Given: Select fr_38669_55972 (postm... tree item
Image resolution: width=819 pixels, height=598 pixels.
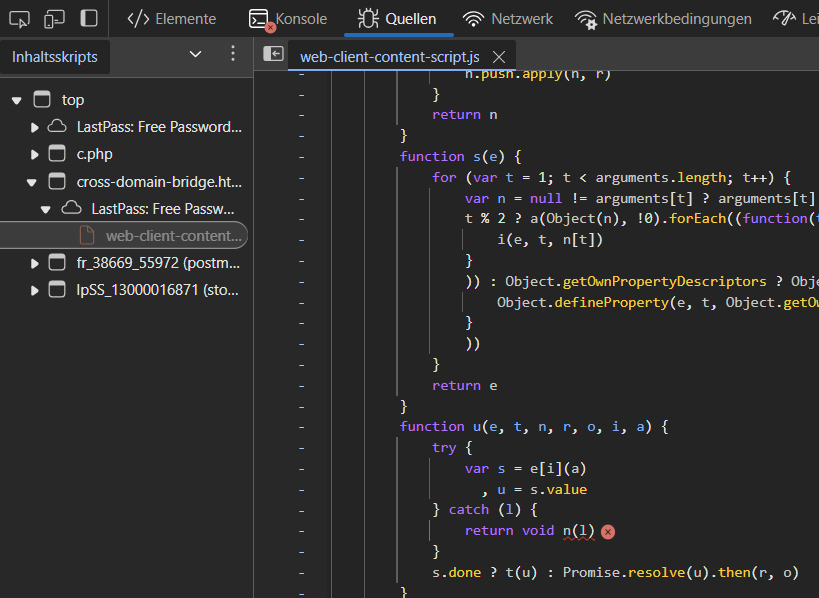Looking at the screenshot, I should coord(158,263).
